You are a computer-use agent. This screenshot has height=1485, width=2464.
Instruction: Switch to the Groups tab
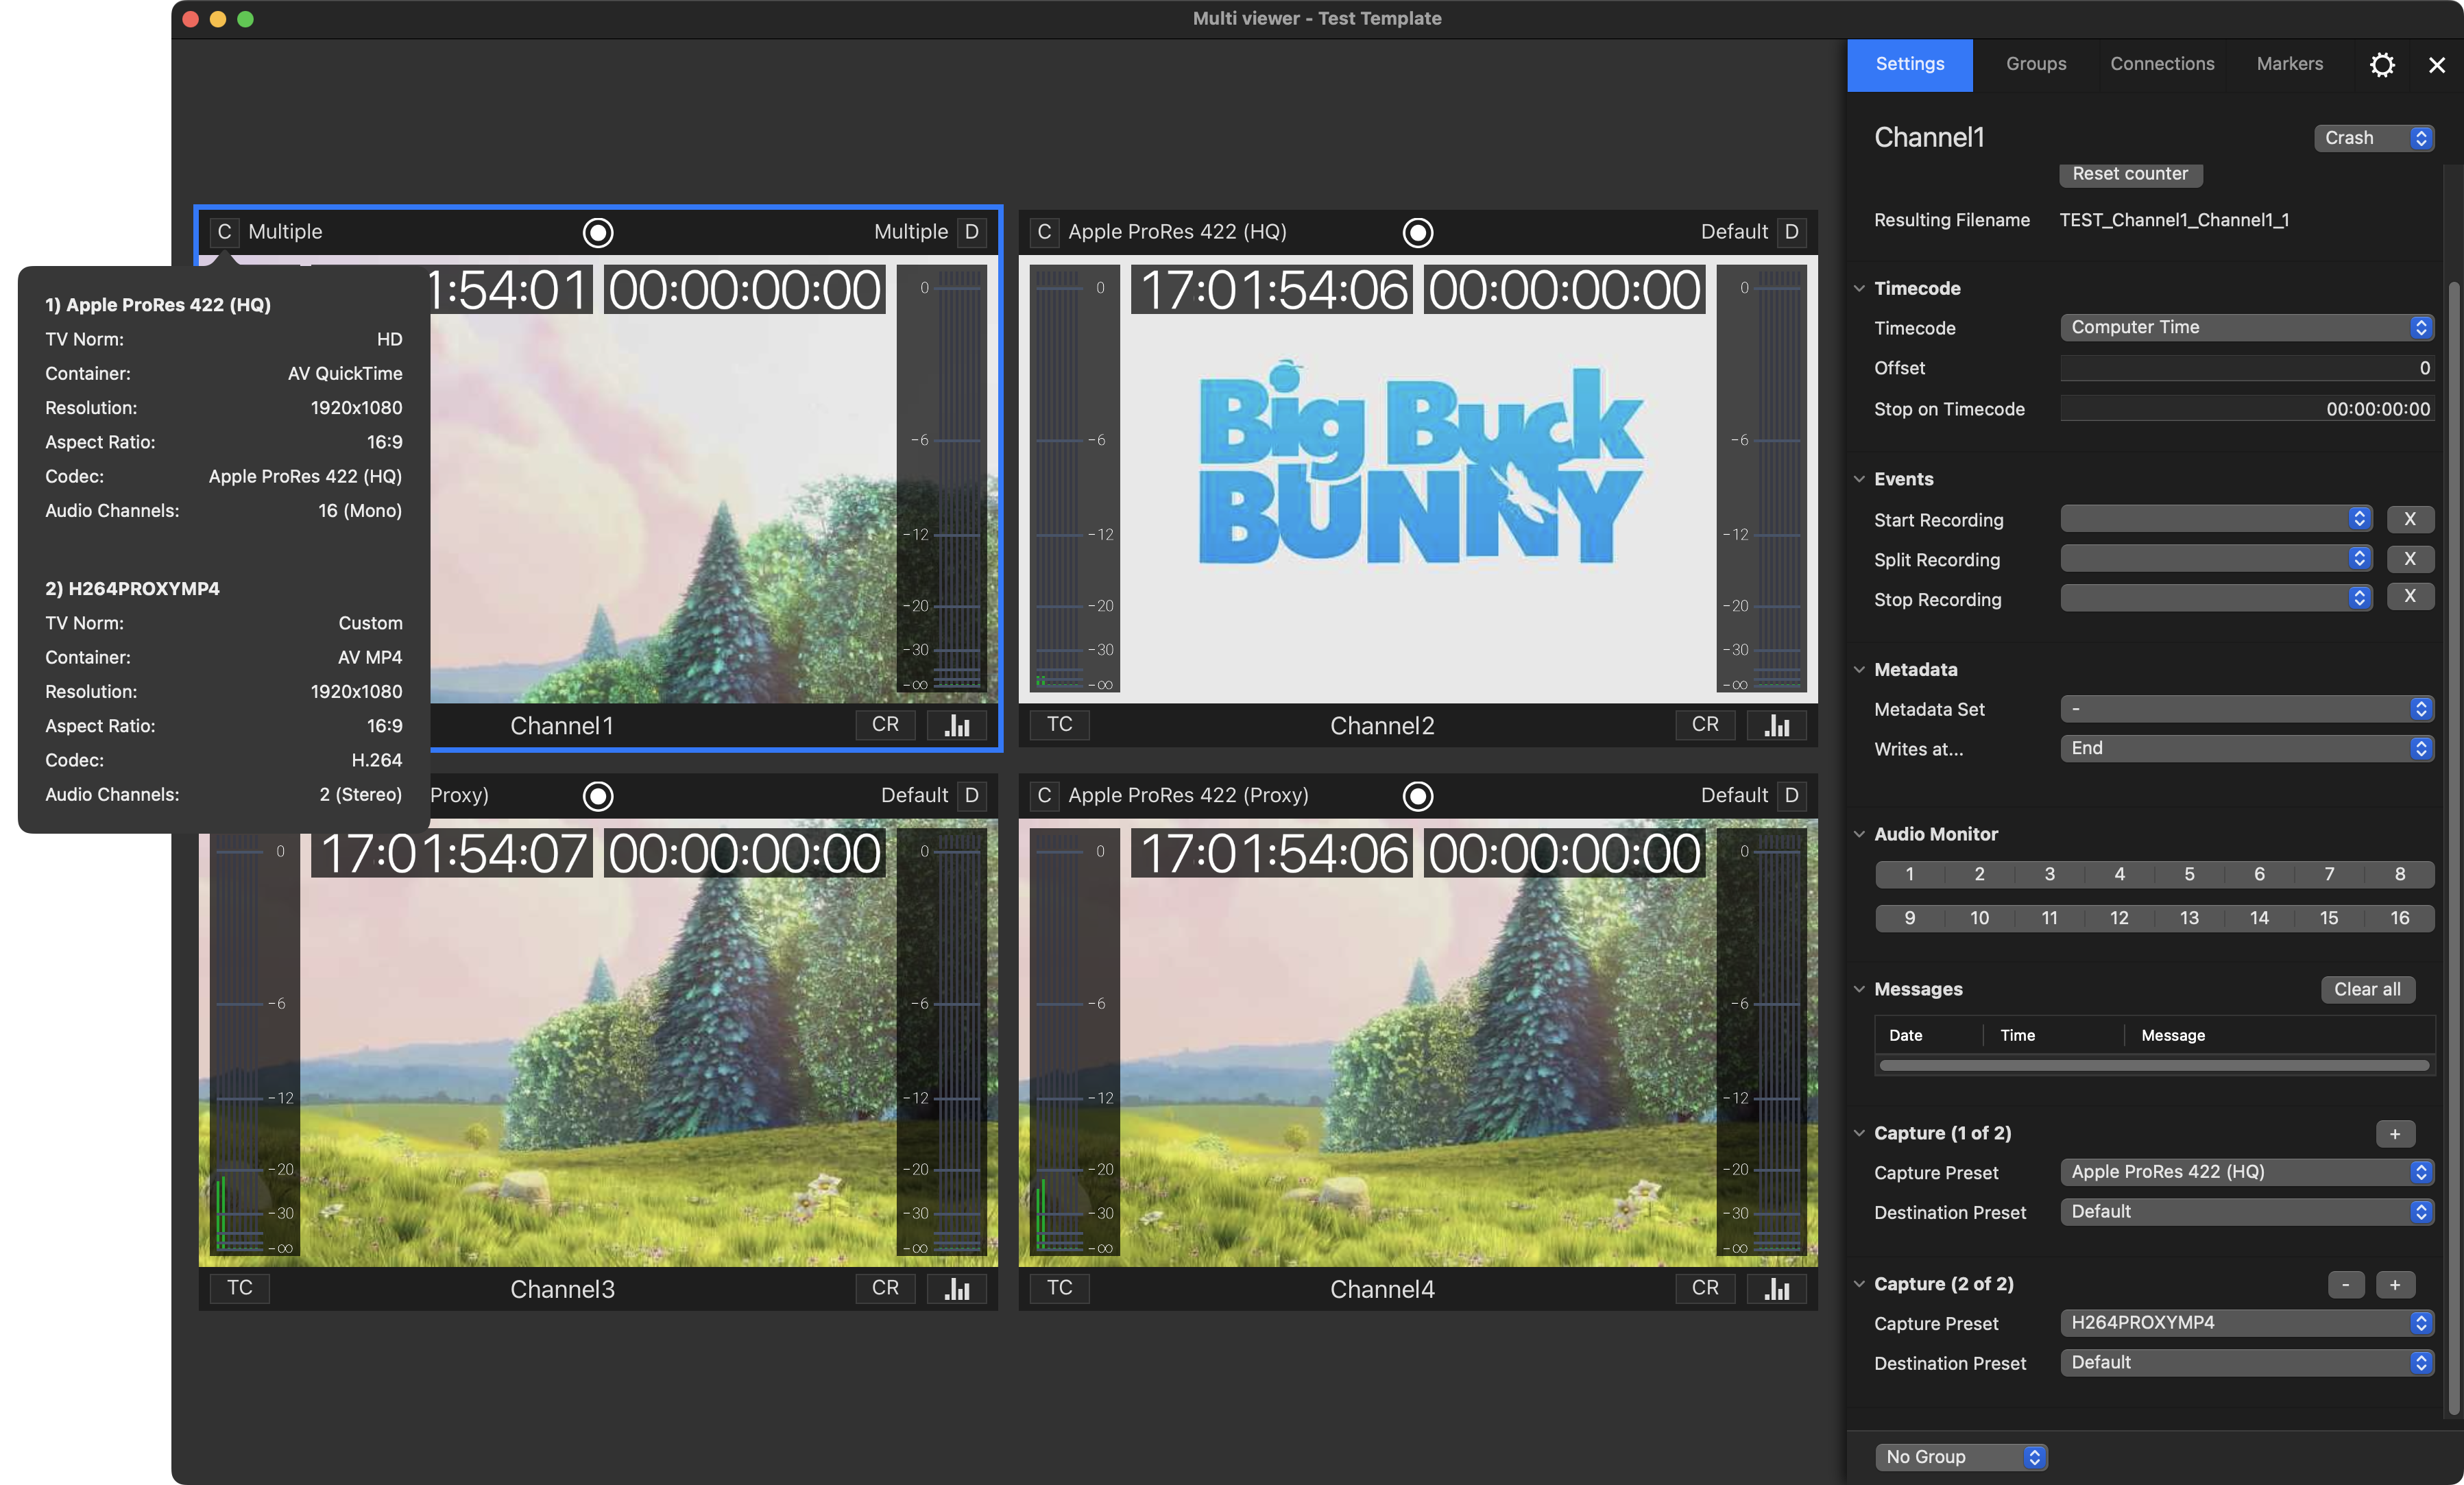(2036, 65)
